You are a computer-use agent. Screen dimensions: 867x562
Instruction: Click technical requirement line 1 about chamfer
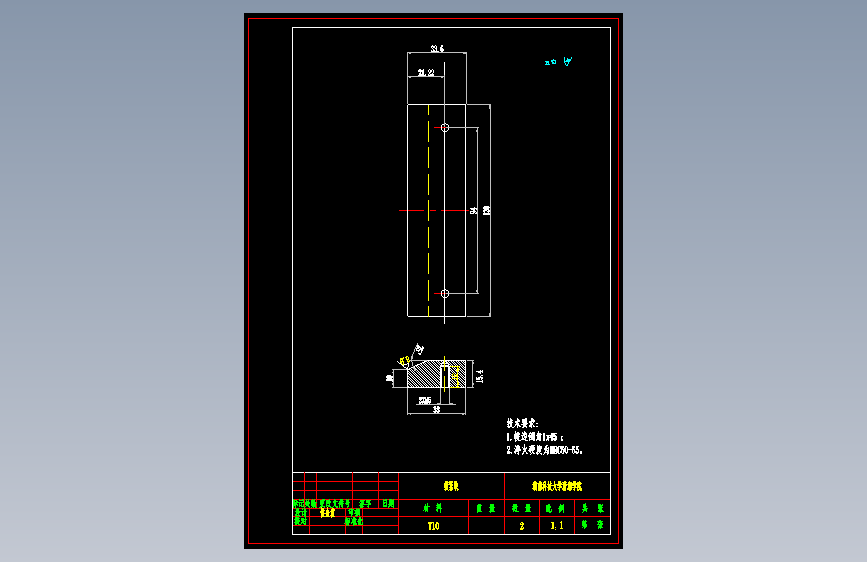click(x=535, y=437)
